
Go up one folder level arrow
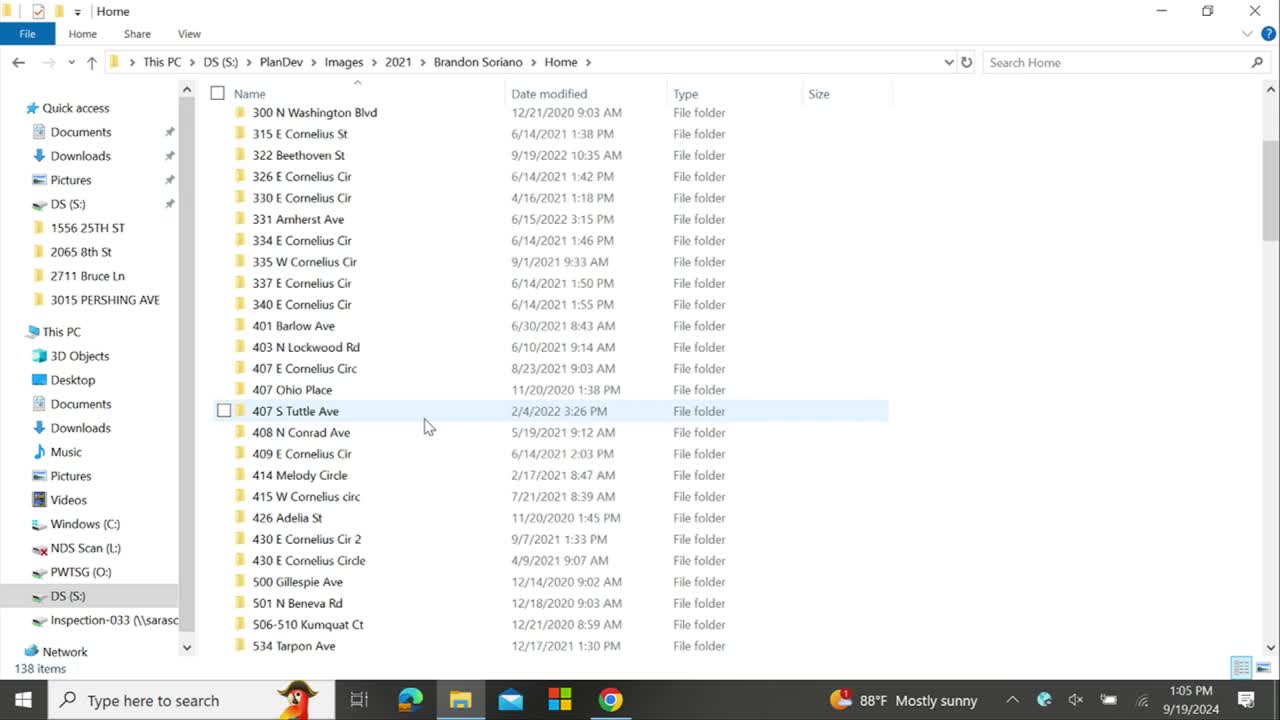[x=92, y=62]
